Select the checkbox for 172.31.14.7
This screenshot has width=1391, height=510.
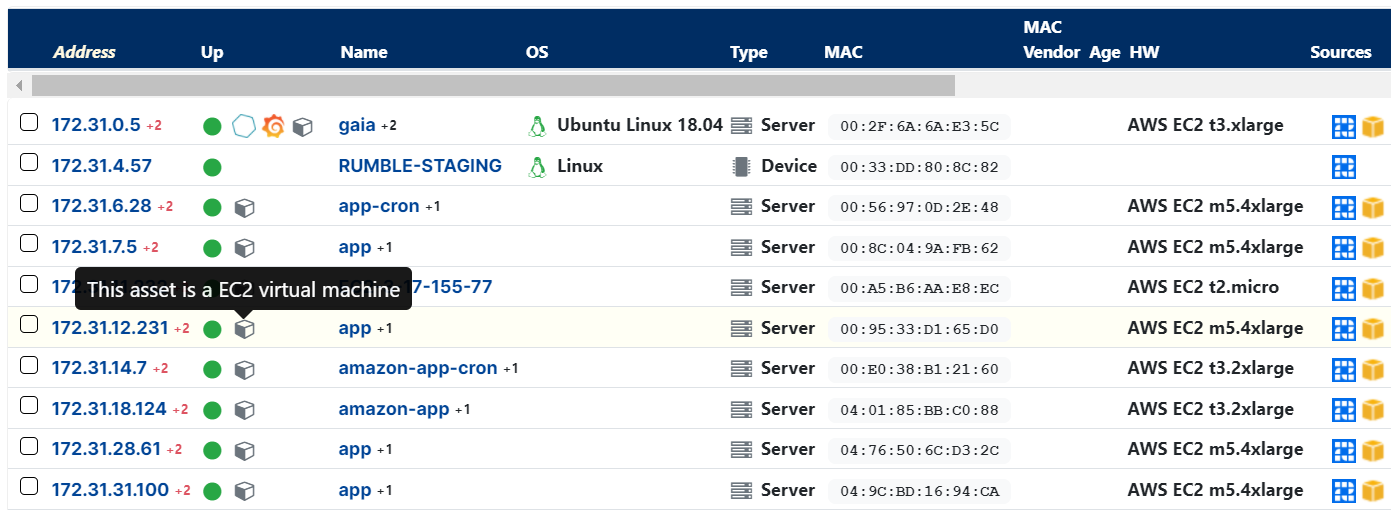pyautogui.click(x=30, y=366)
